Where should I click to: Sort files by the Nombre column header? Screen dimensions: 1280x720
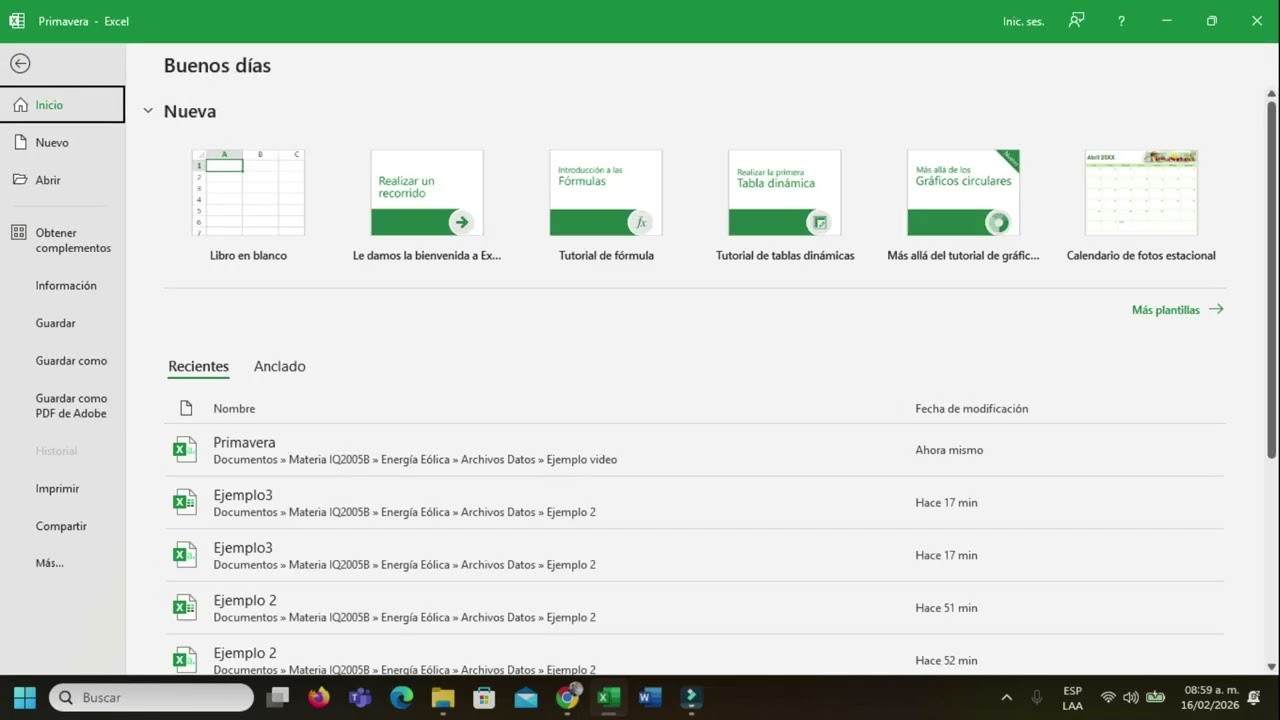coord(234,409)
